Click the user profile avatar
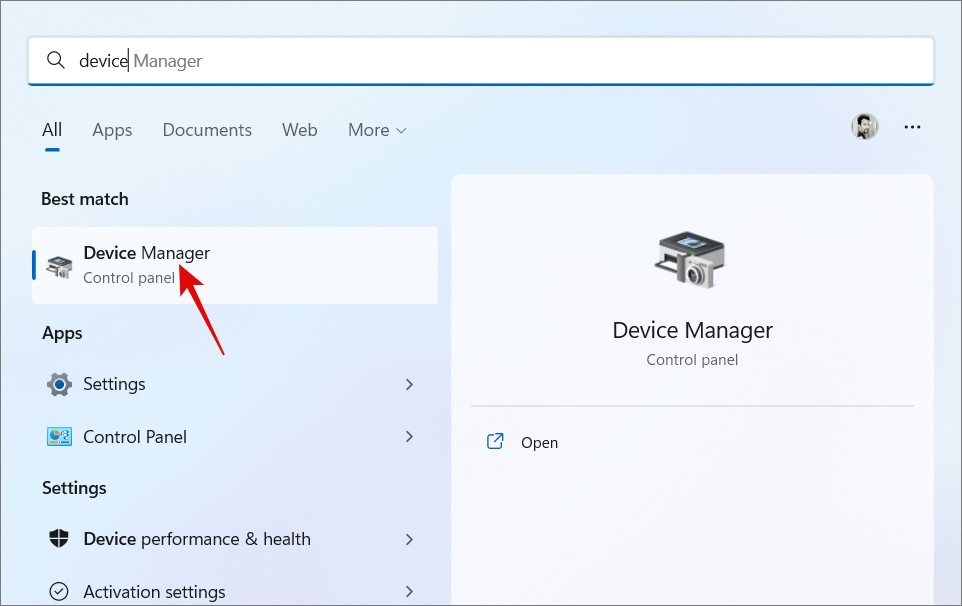Screen dimensions: 962x606 point(865,127)
